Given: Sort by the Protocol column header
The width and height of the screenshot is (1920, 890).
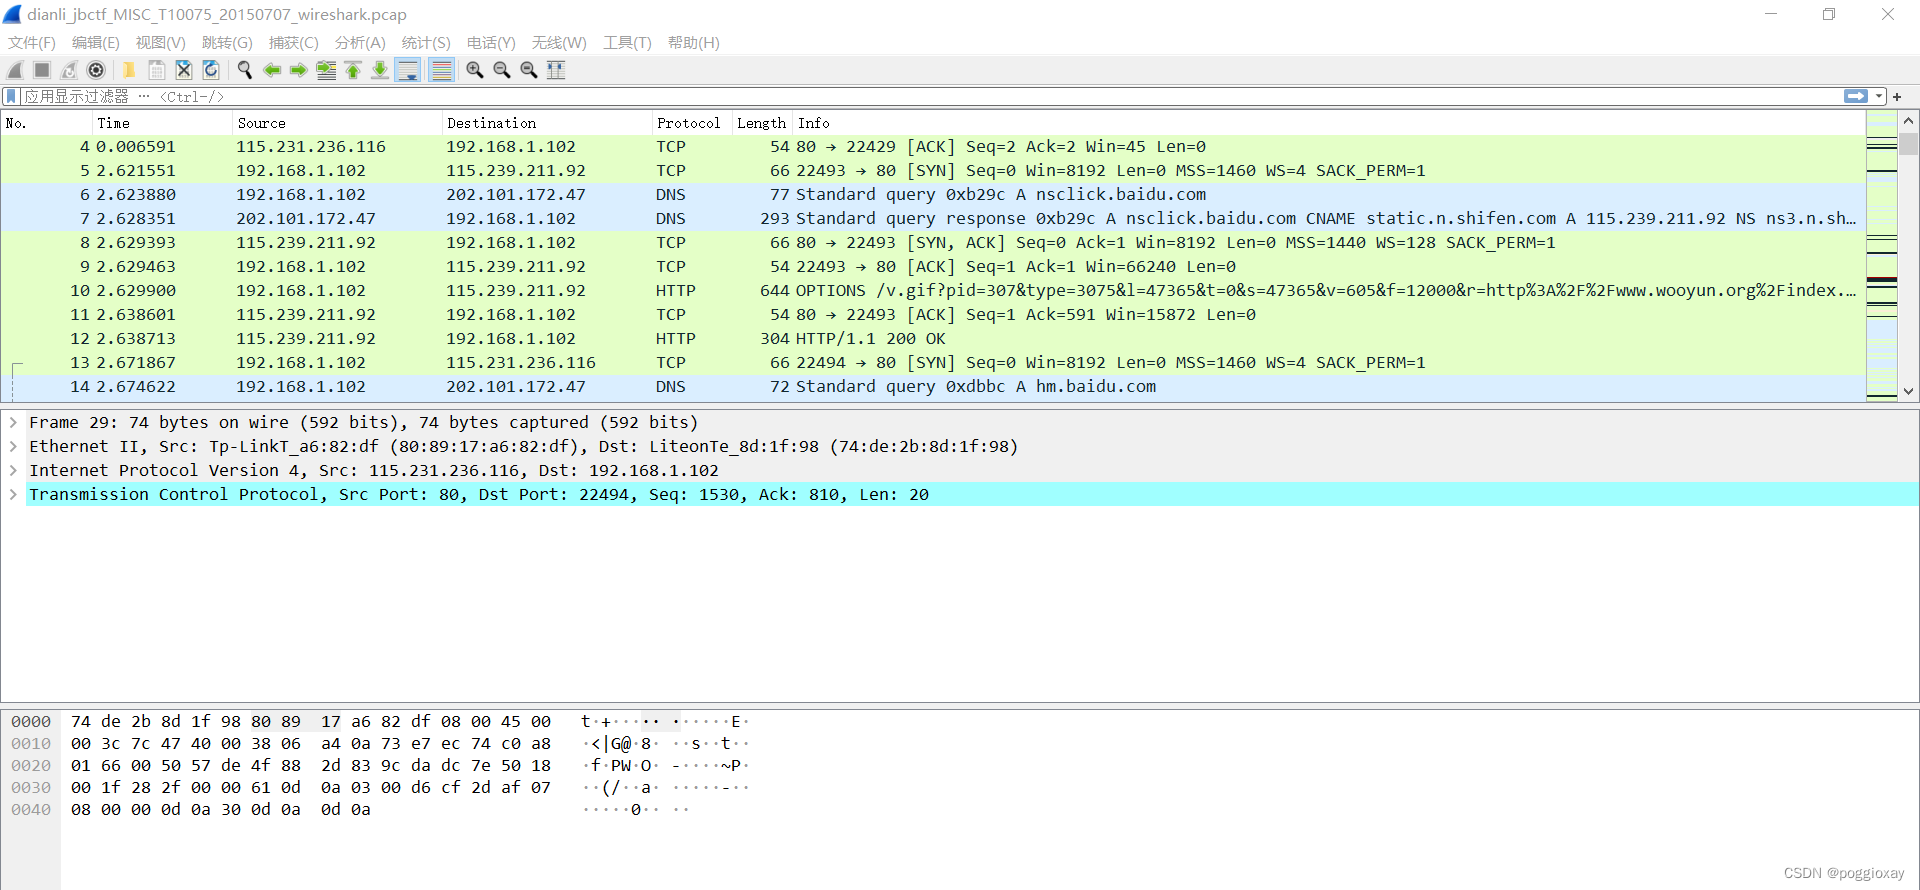Looking at the screenshot, I should click(692, 123).
